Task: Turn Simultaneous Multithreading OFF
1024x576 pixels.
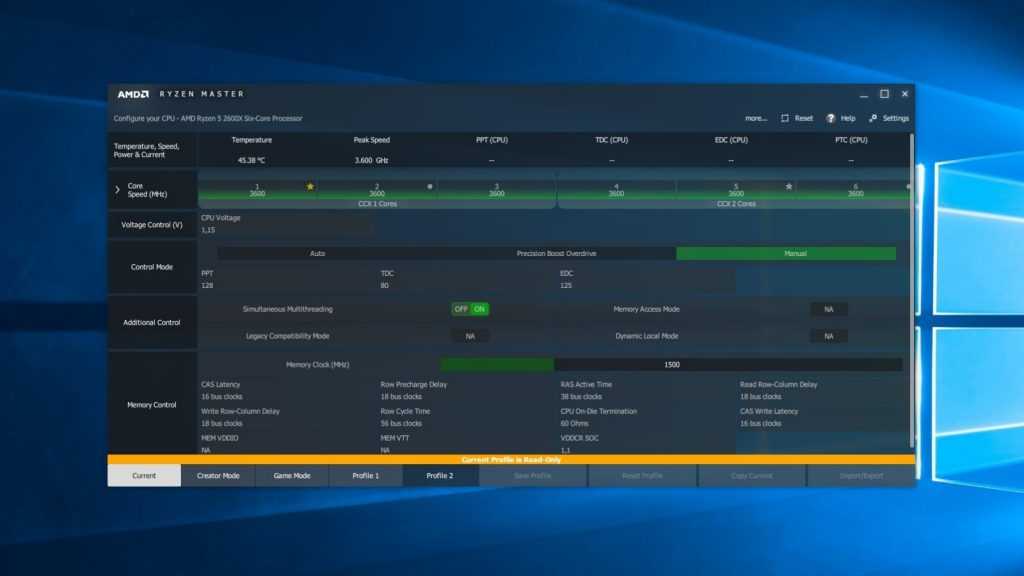Action: [461, 309]
